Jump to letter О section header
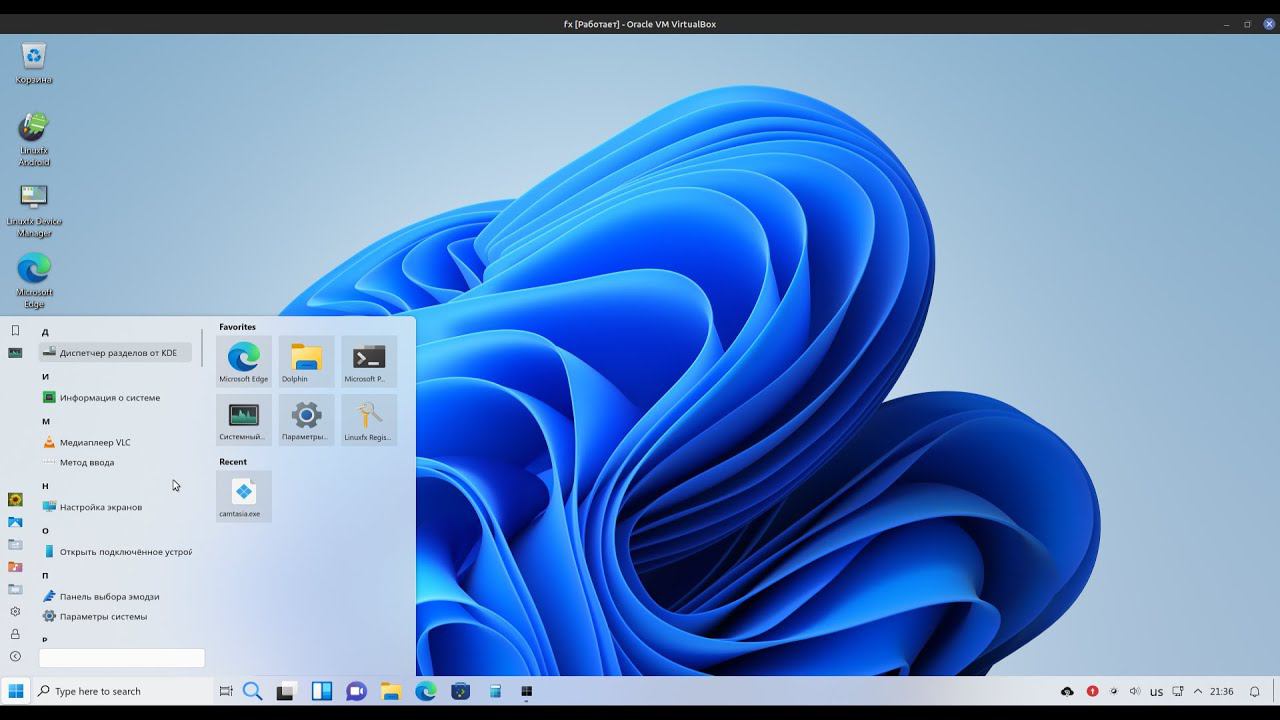Screen dimensions: 1280x720 45,531
